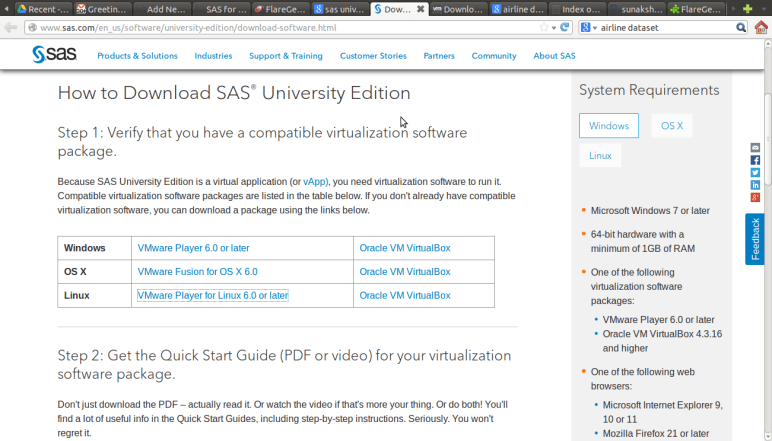Screen dimensions: 772x441
Task: Open the Feedback side tab
Action: click(x=755, y=239)
